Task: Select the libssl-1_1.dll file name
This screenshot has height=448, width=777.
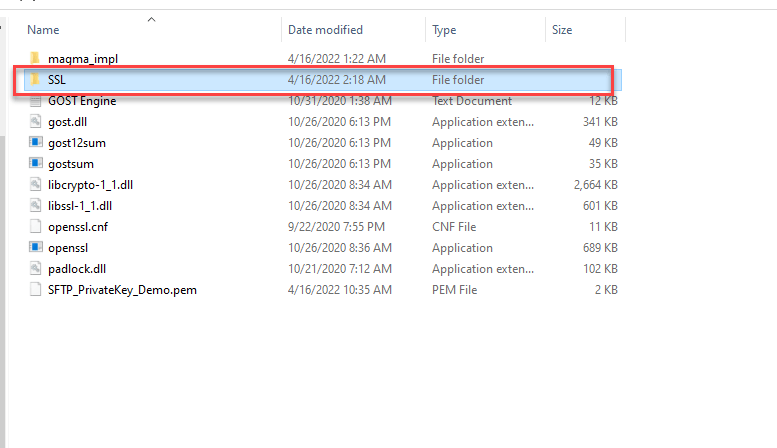Action: [x=80, y=206]
